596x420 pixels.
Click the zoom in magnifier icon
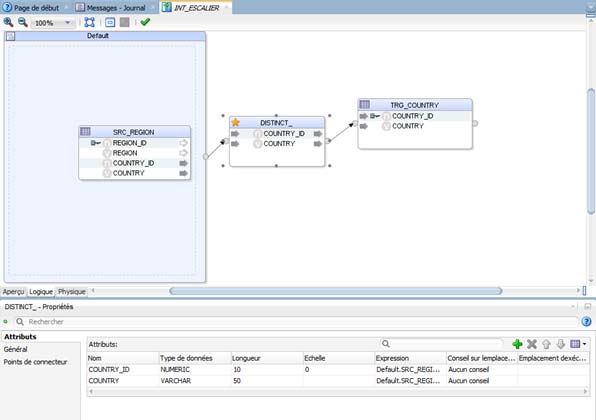8,22
